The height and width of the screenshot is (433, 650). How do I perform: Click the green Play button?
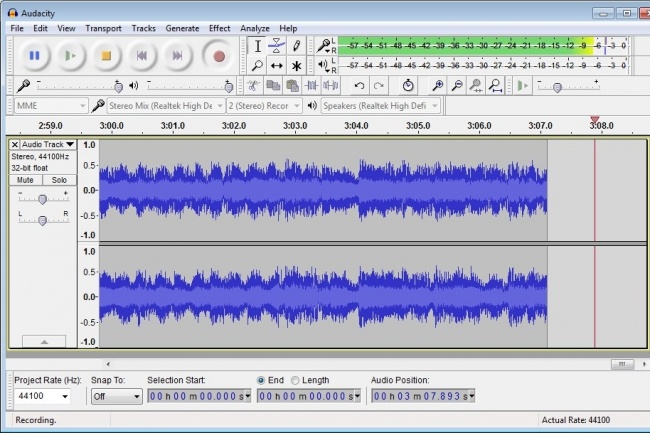70,56
